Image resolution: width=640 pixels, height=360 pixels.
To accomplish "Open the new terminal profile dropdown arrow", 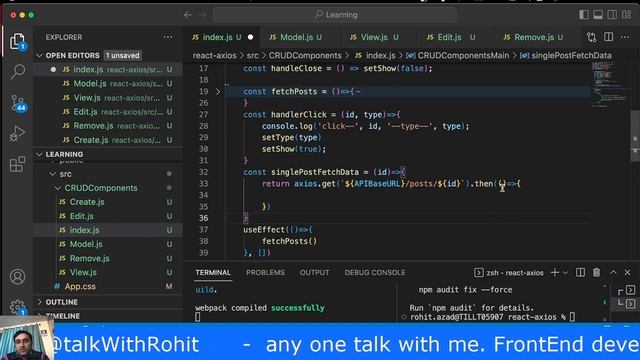I will pos(565,273).
